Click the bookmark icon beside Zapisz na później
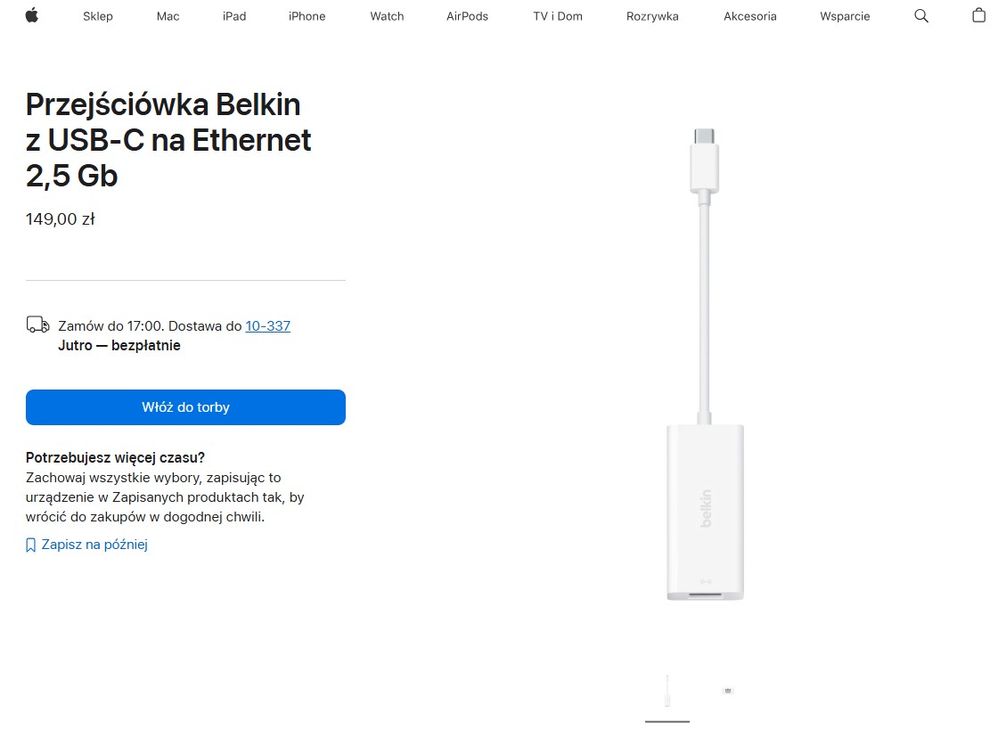Image resolution: width=998 pixels, height=747 pixels. (31, 545)
